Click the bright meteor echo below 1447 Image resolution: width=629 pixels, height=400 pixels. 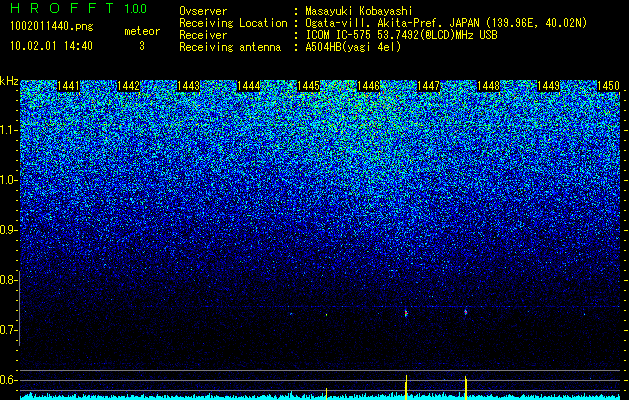pos(406,313)
